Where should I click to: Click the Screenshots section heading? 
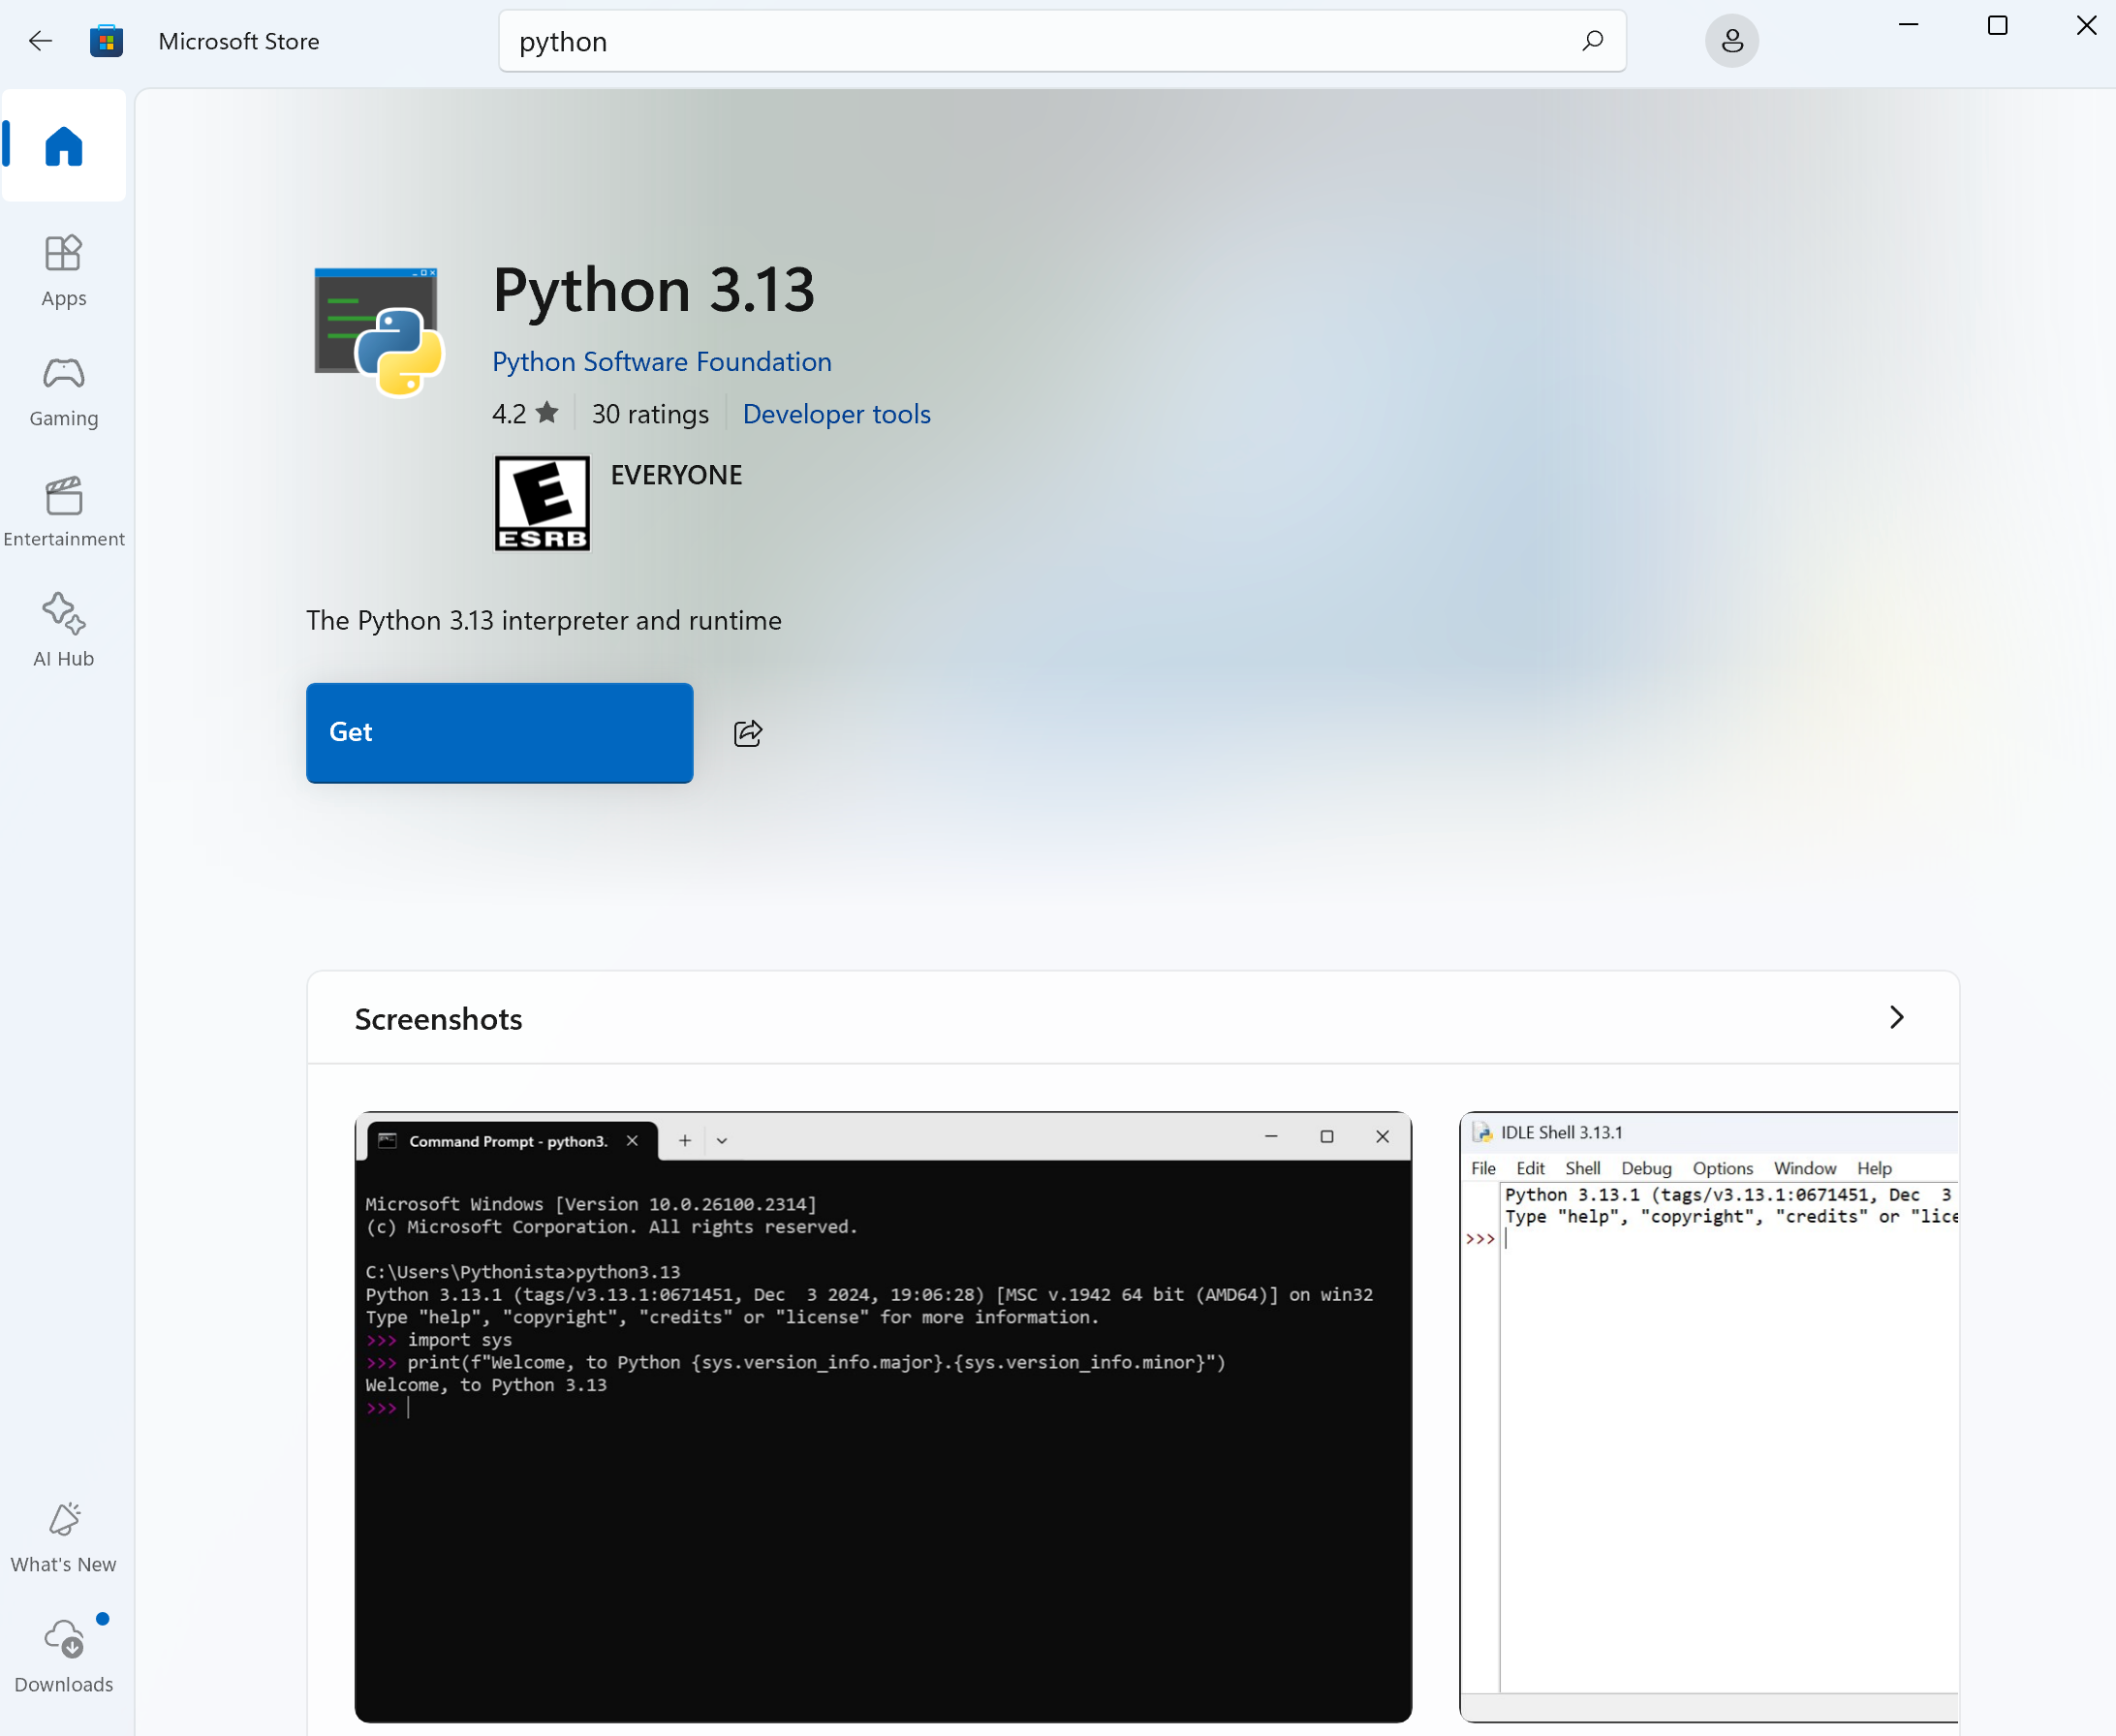(438, 1019)
